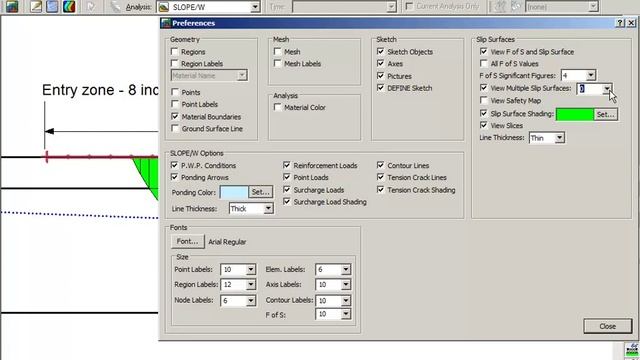640x360 pixels.
Task: Open Region Labels size dropdown
Action: click(251, 284)
